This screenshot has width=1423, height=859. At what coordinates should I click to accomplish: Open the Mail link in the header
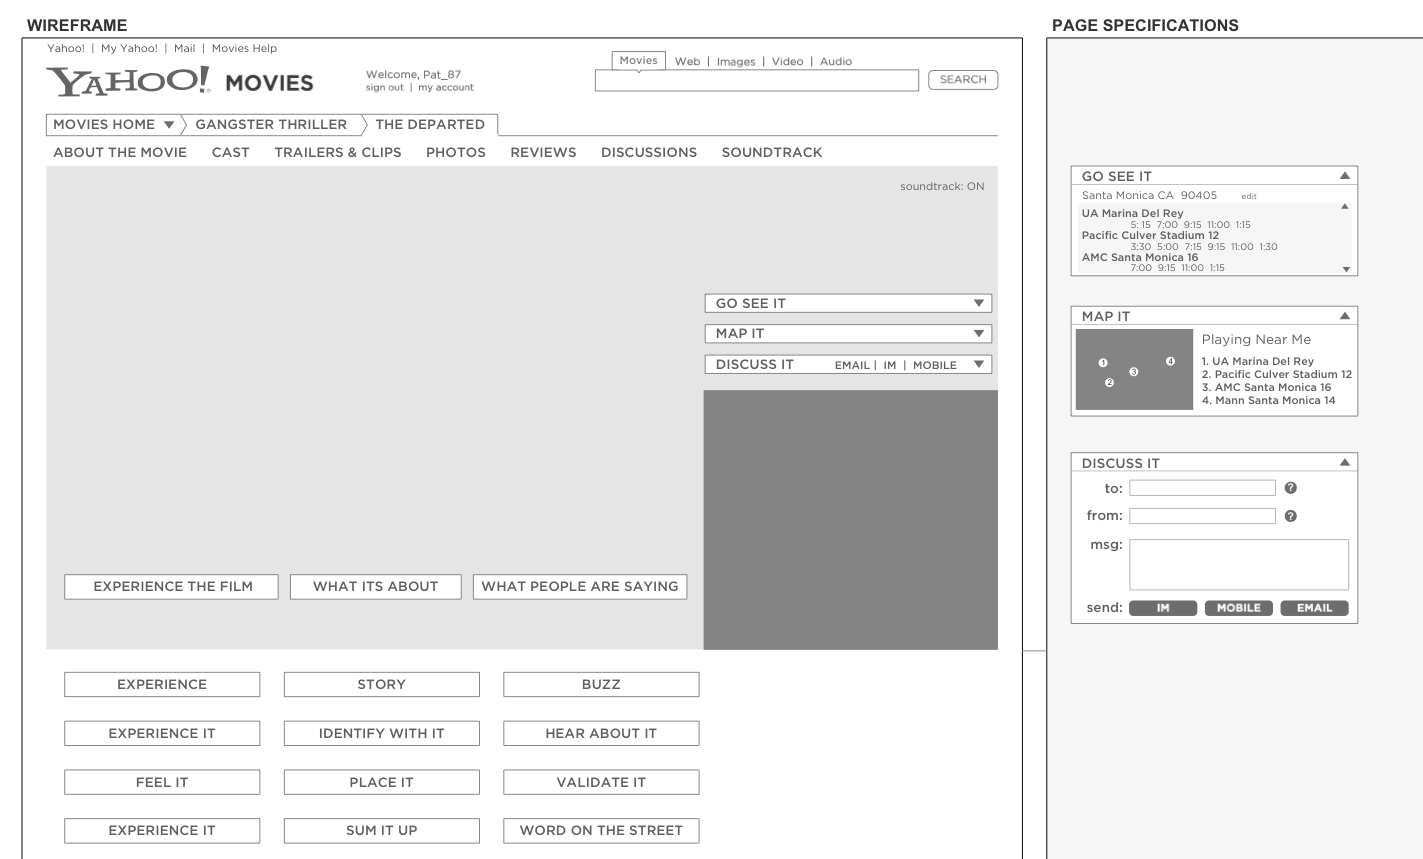[184, 48]
